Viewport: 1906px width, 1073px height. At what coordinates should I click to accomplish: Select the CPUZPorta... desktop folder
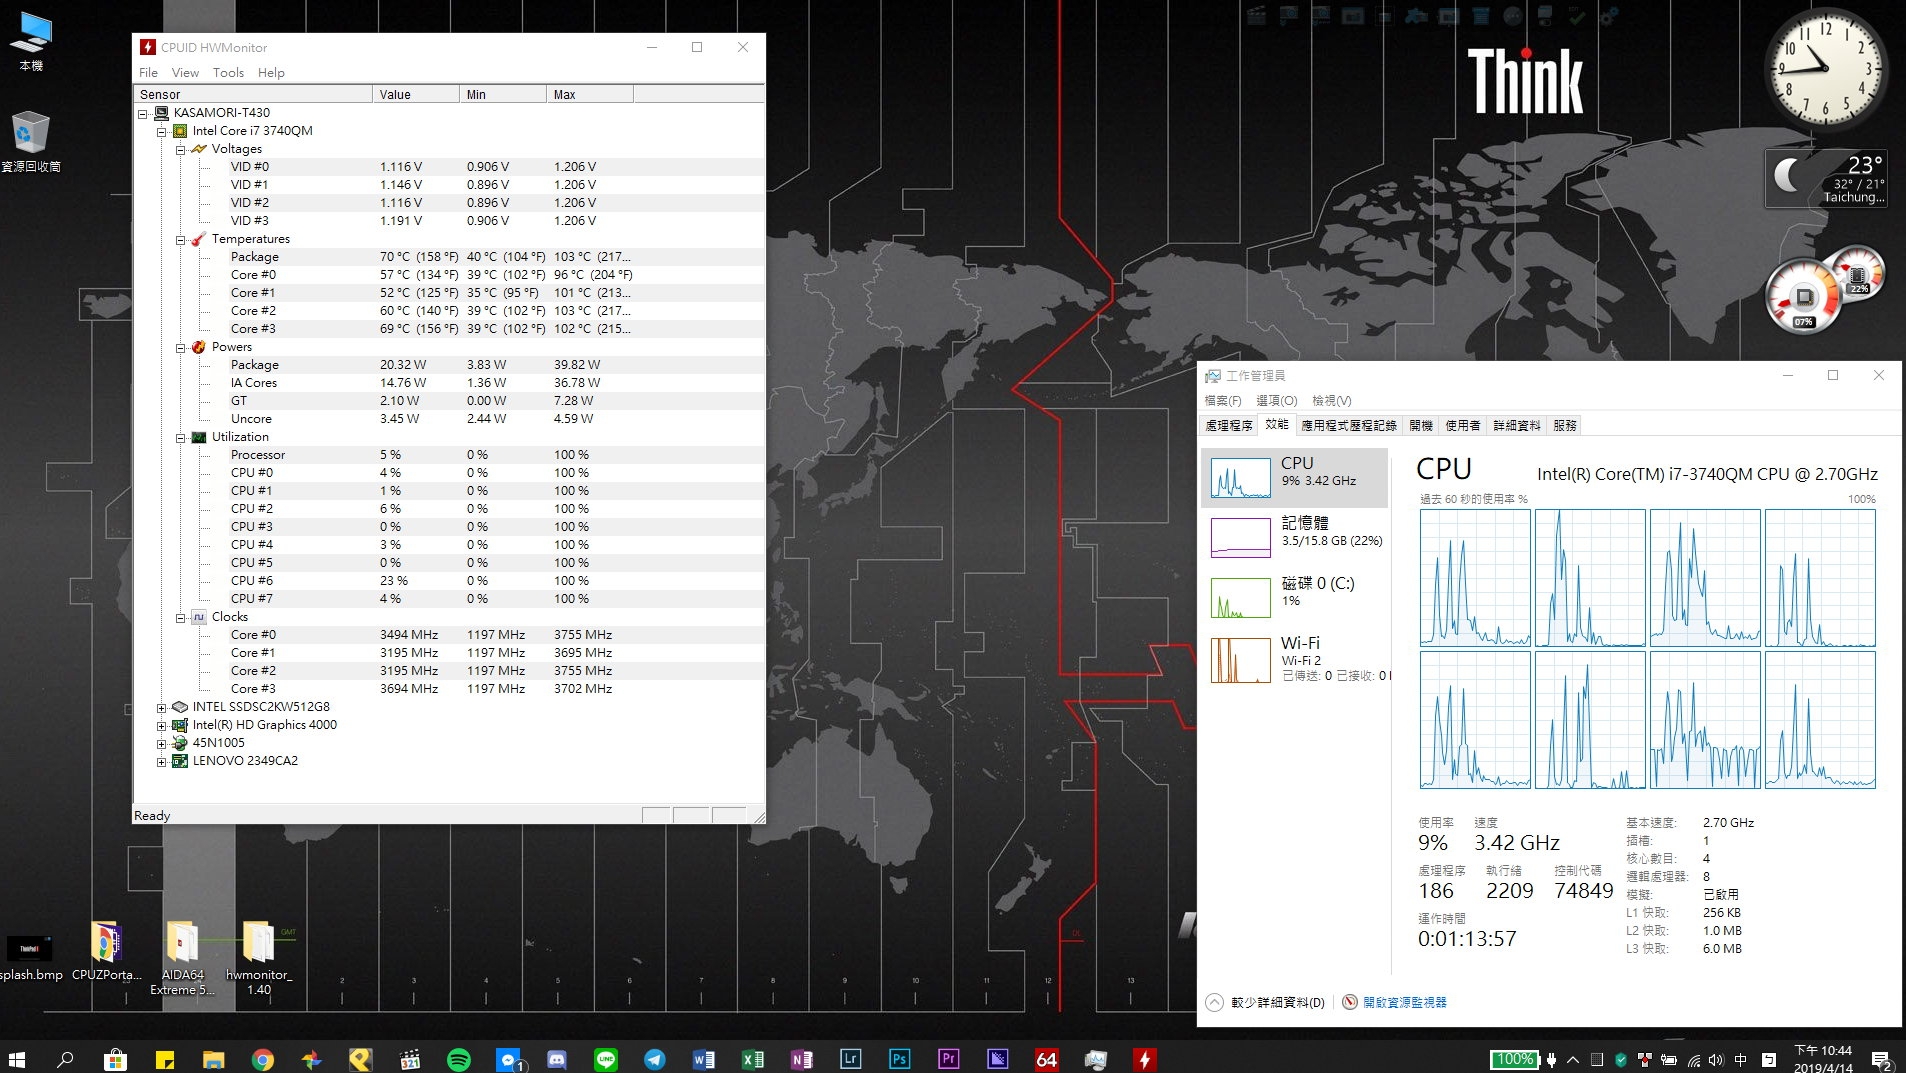click(x=106, y=950)
